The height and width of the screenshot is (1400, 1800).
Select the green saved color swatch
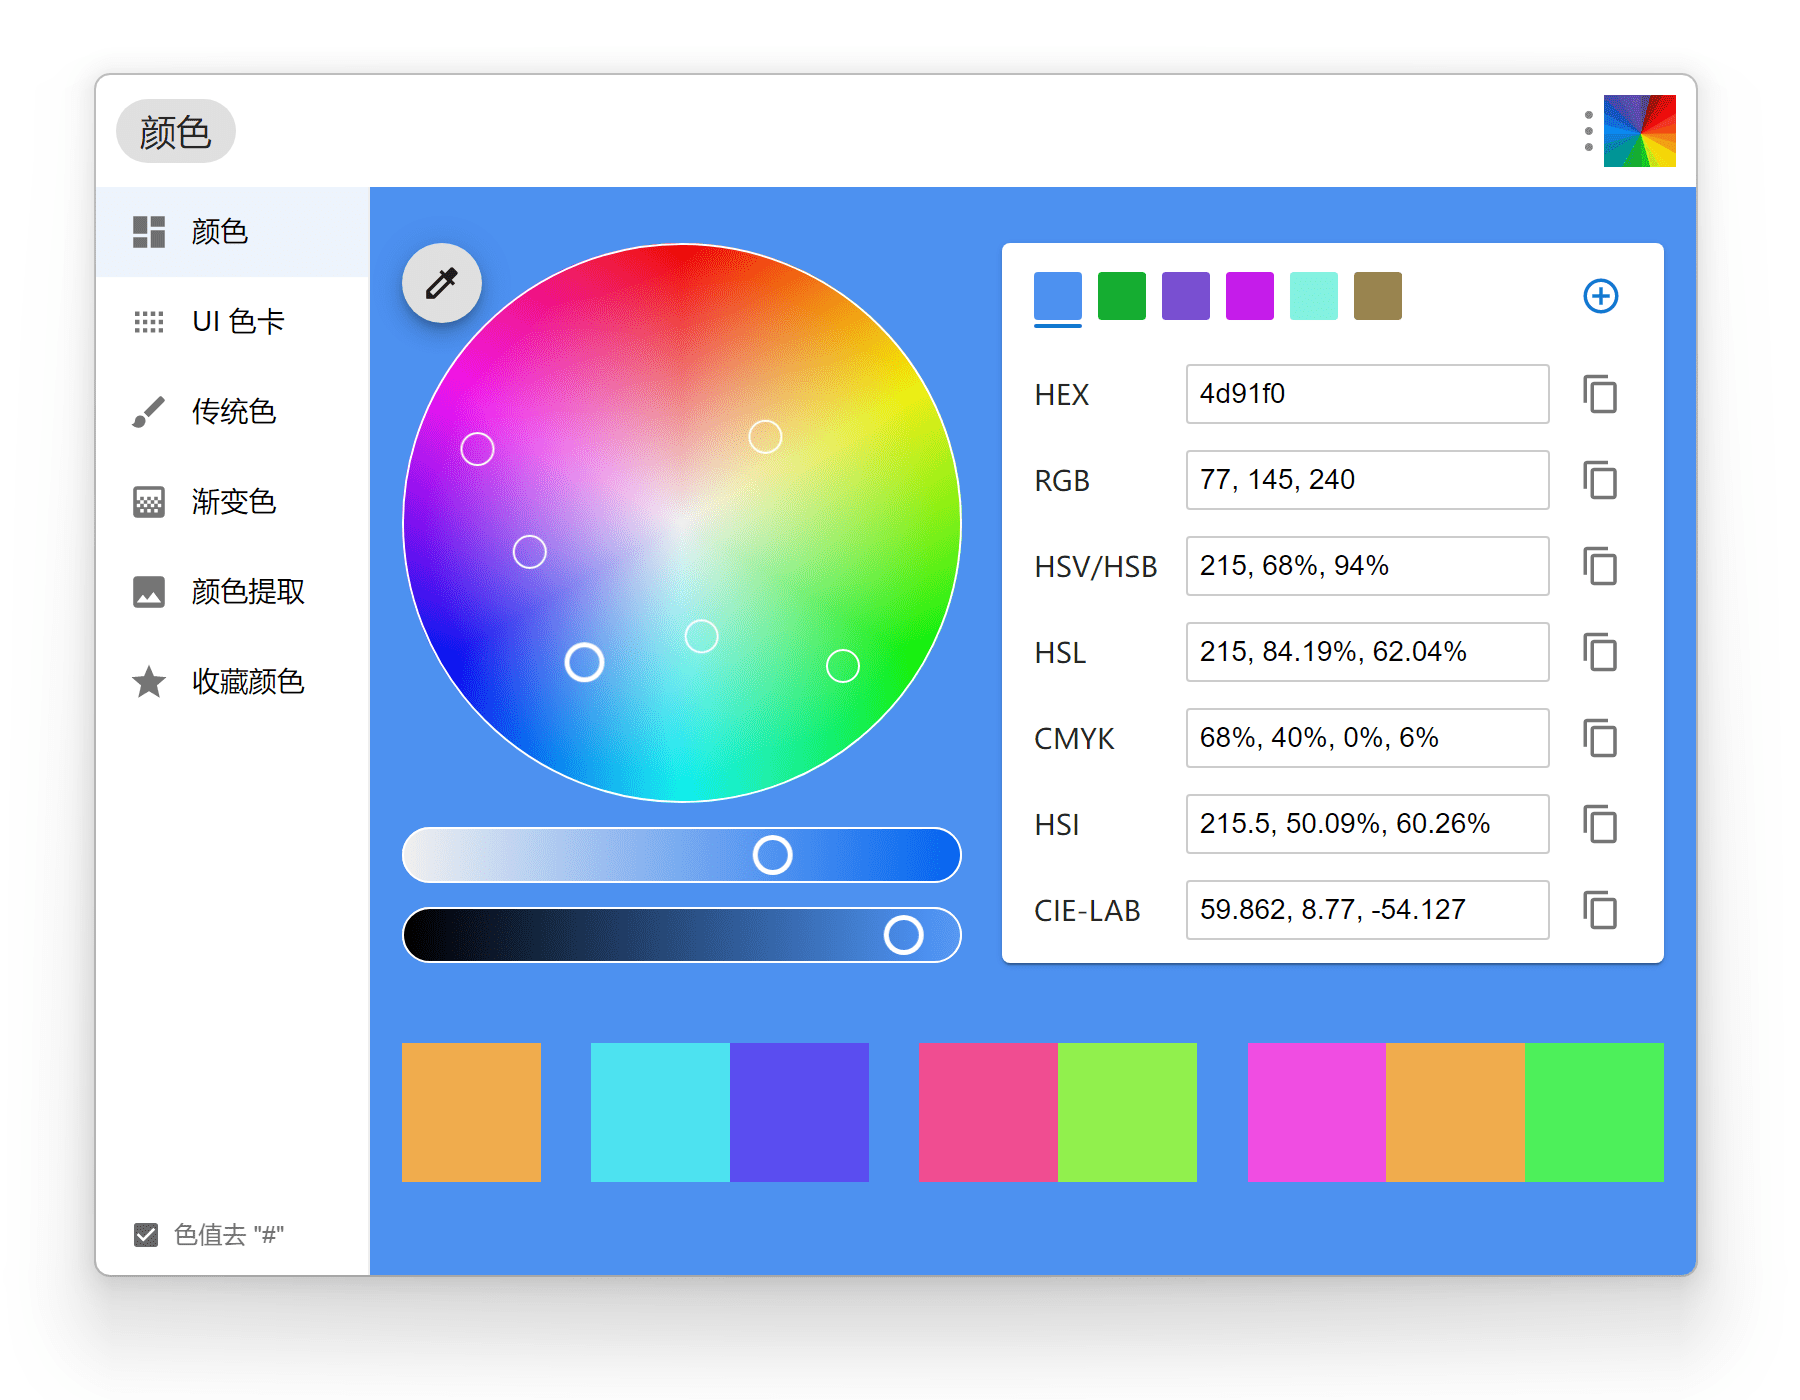coord(1122,295)
